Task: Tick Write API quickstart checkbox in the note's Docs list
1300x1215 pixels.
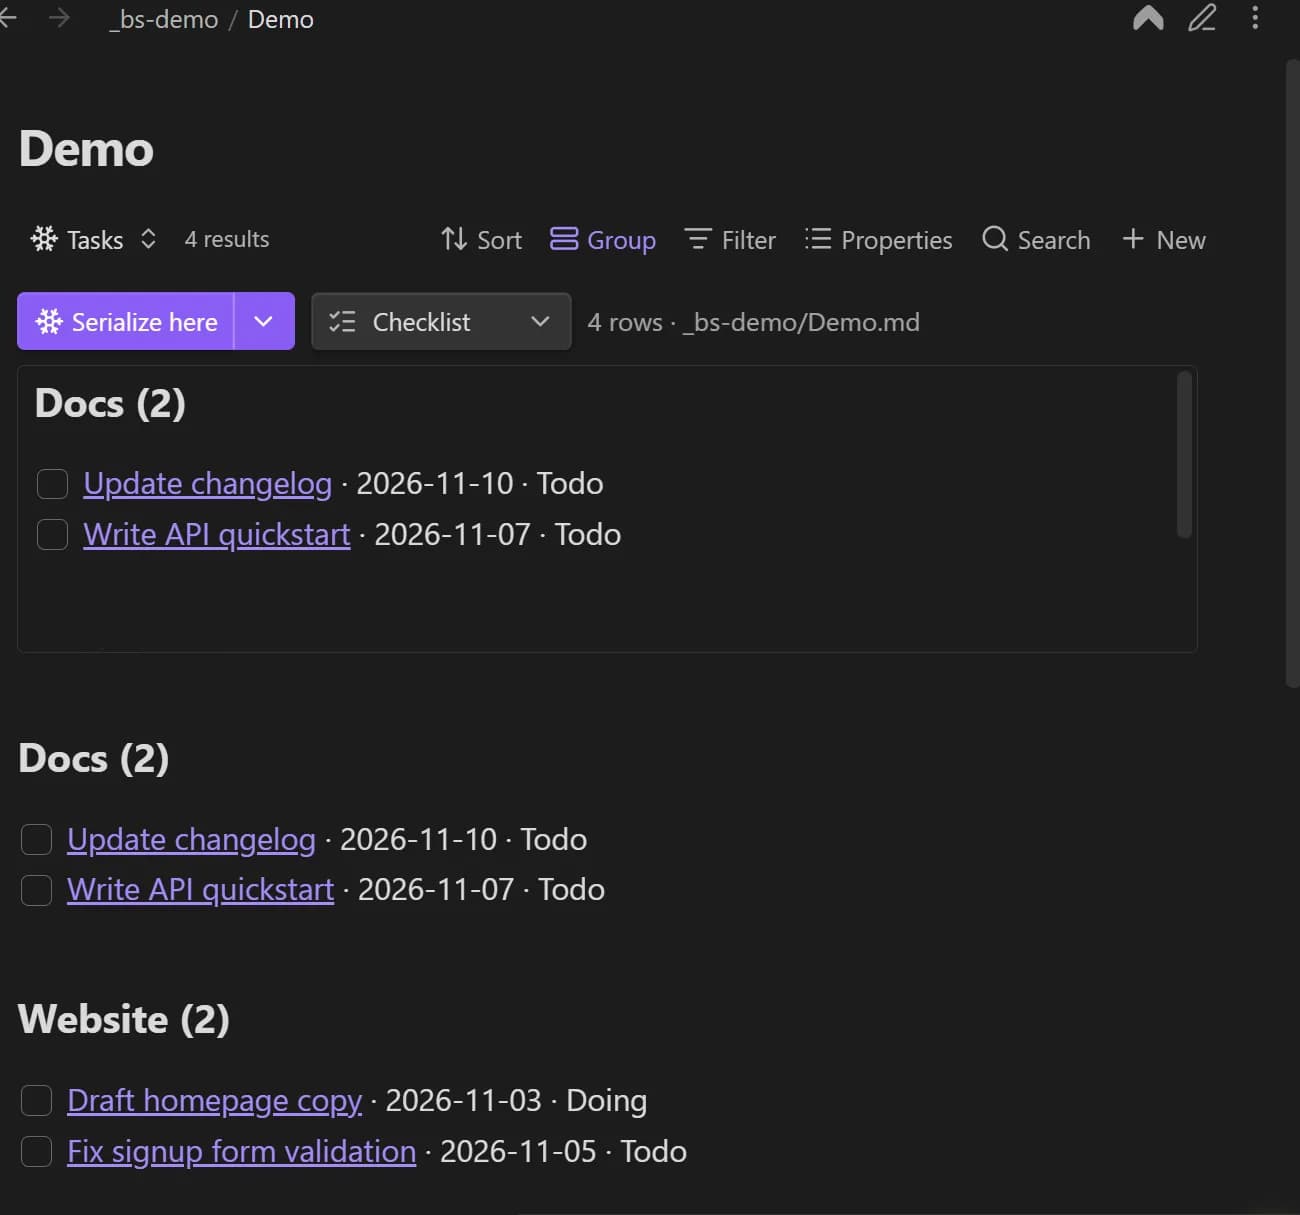Action: pos(36,890)
